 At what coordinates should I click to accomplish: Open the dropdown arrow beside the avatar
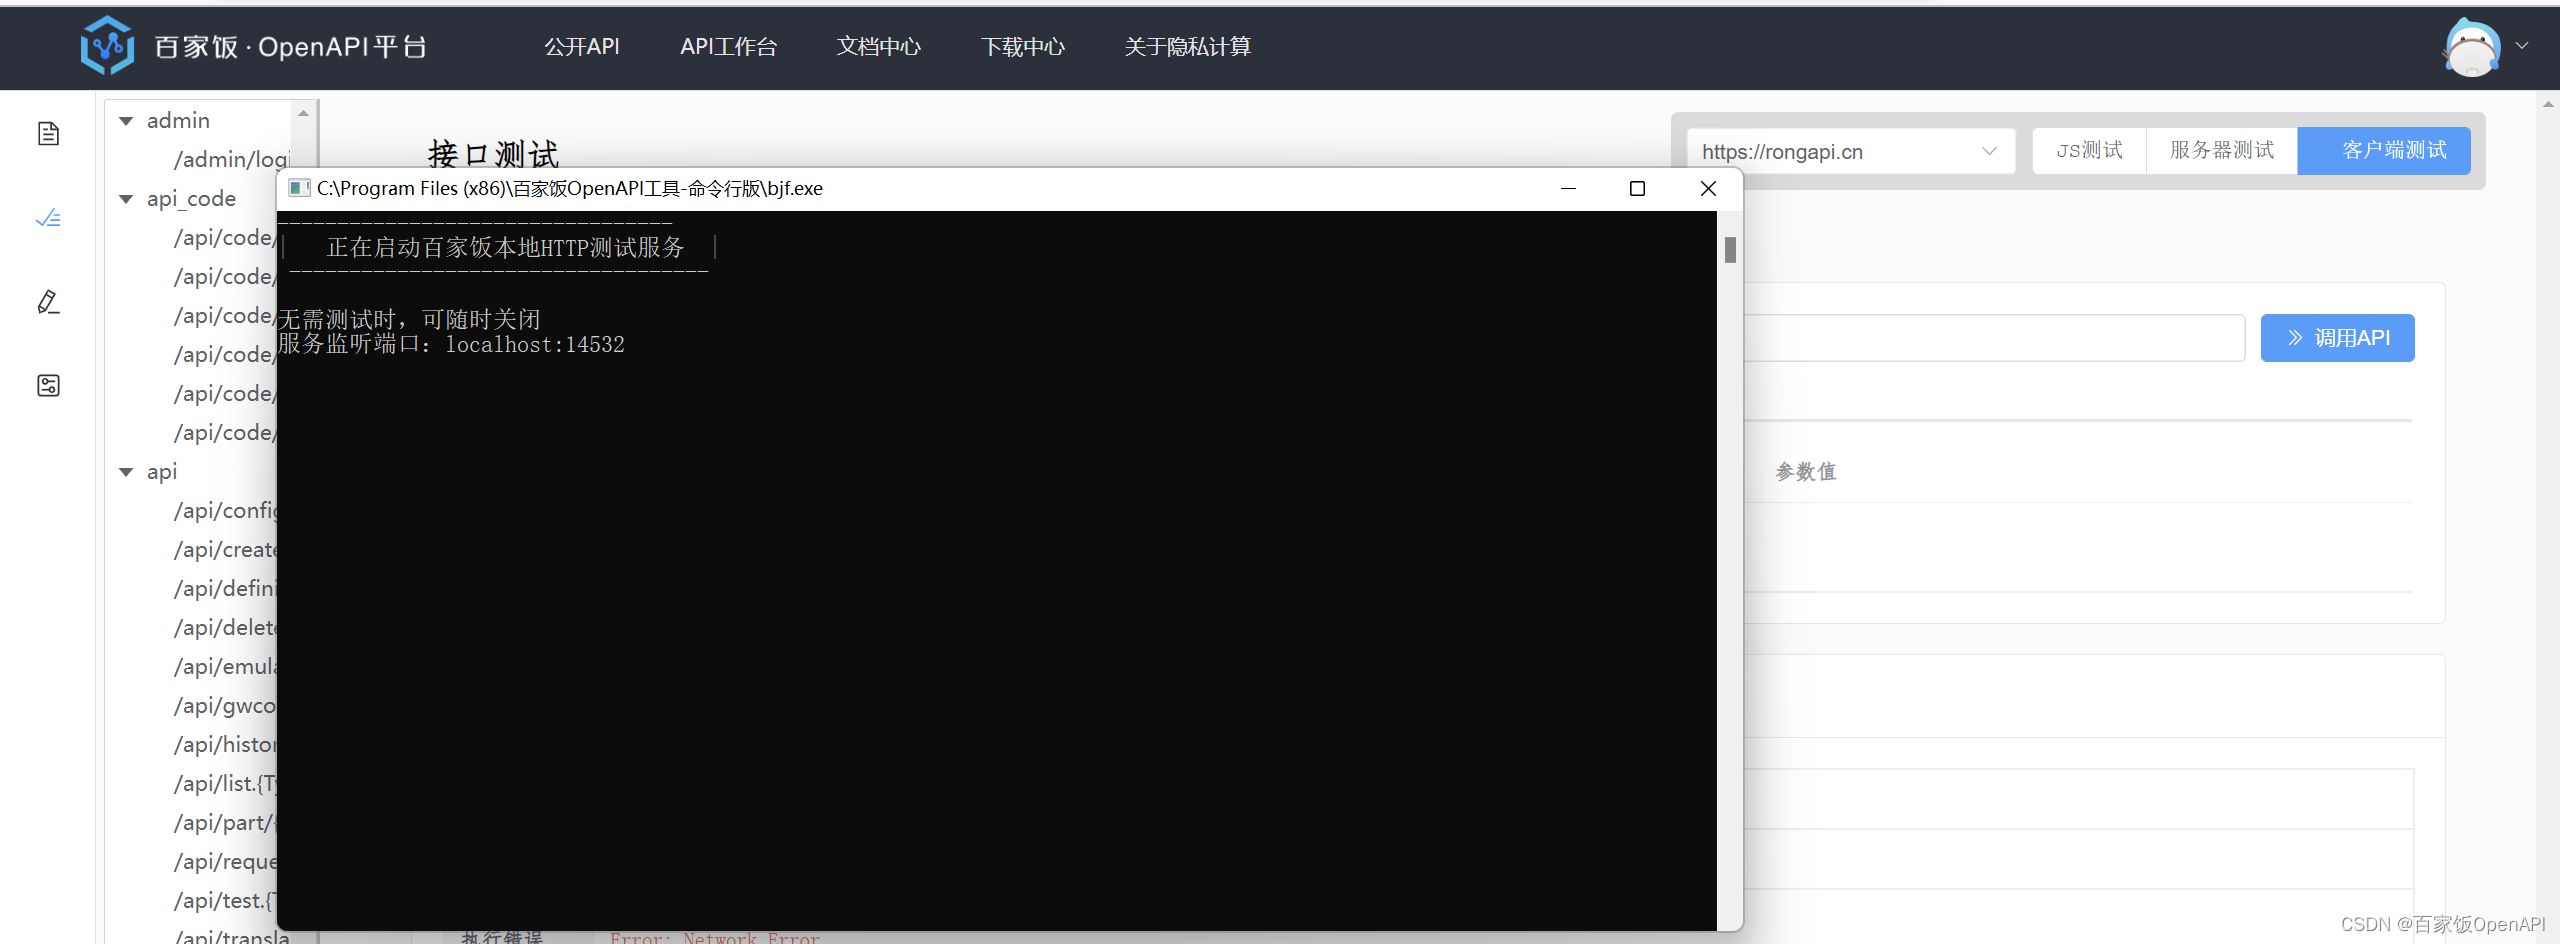tap(2522, 46)
